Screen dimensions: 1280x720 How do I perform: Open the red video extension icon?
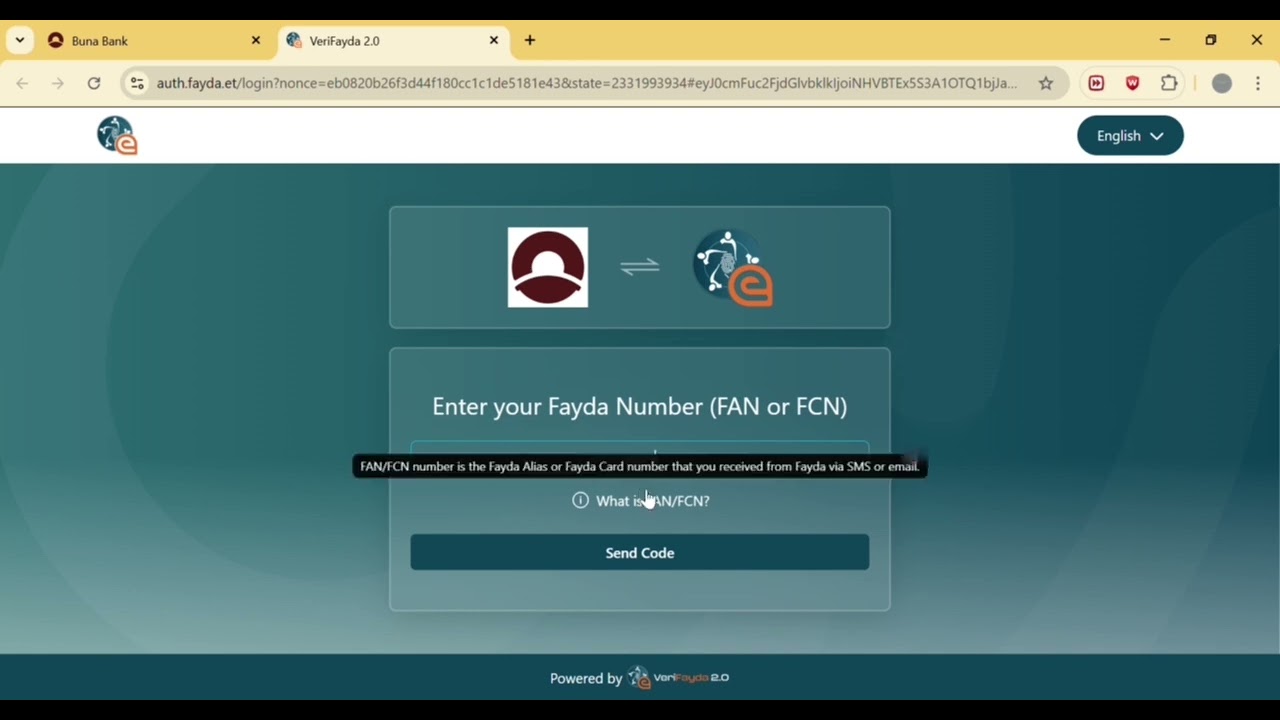pos(1096,84)
